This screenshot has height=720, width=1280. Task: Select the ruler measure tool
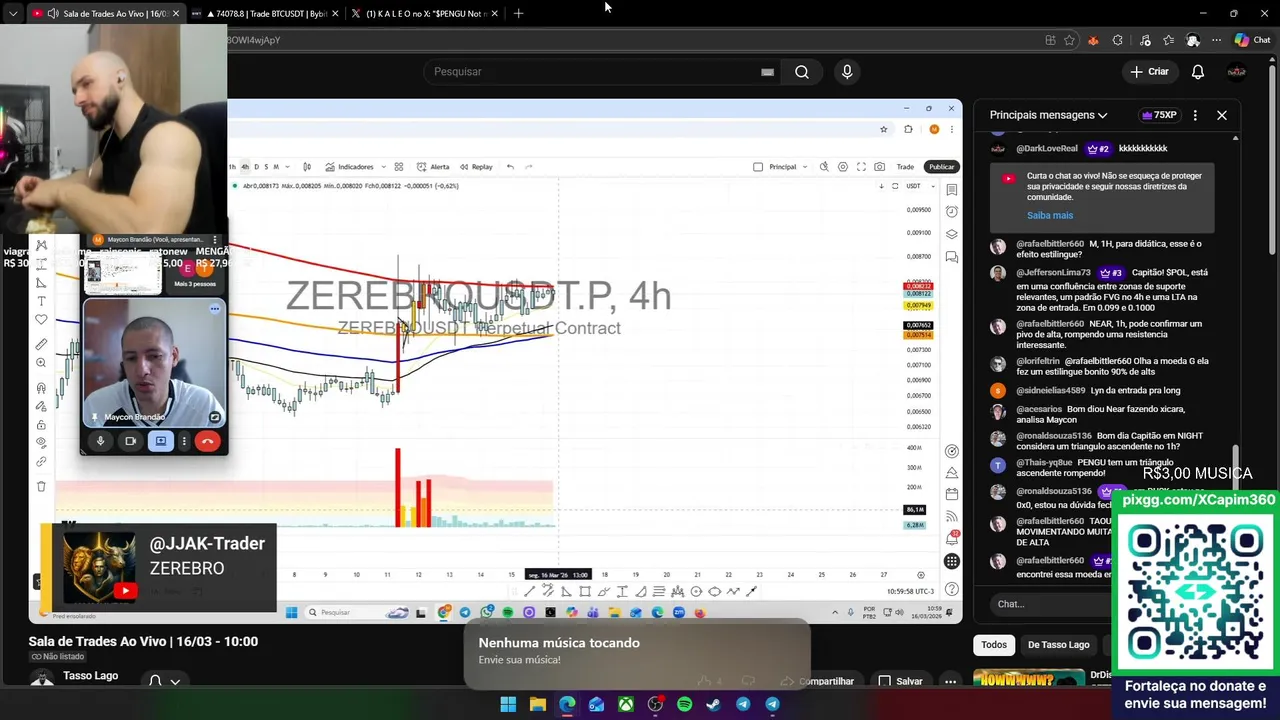point(41,344)
